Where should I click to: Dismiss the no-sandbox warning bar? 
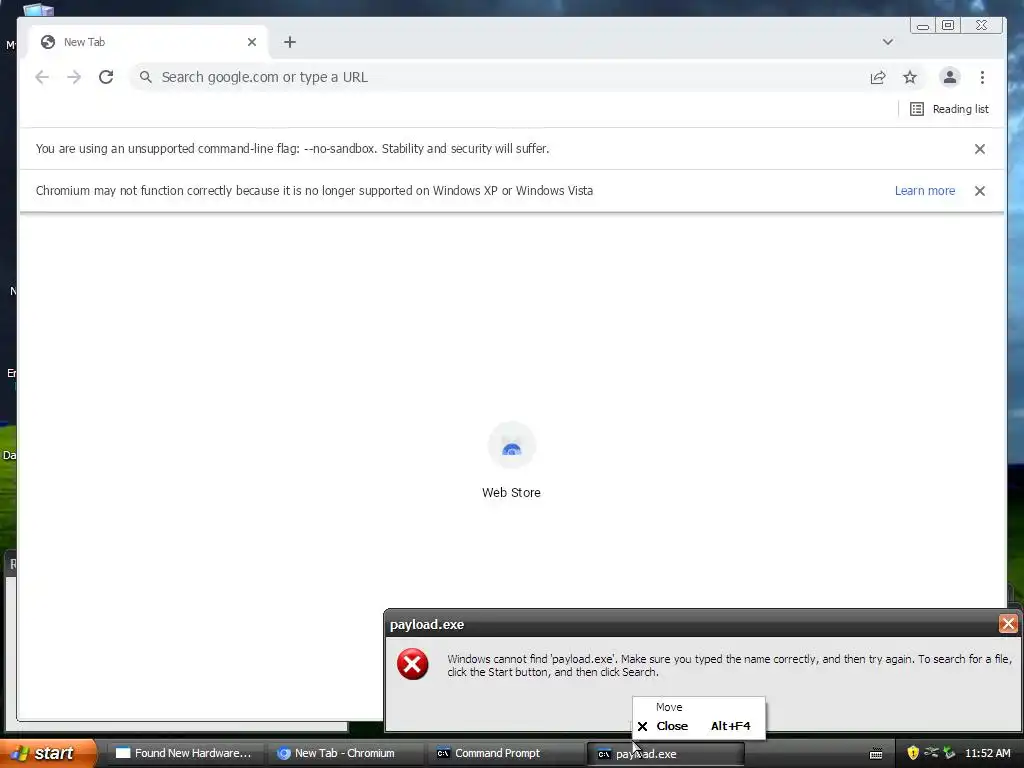coord(980,149)
